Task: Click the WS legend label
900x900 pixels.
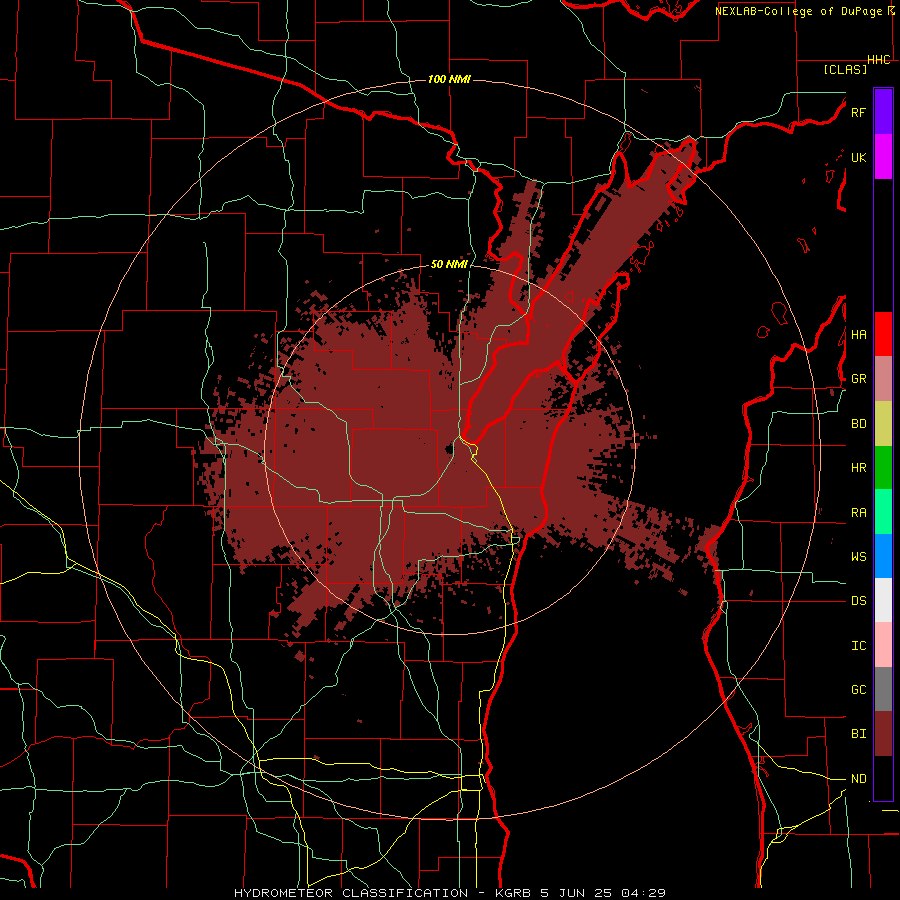Action: (858, 557)
